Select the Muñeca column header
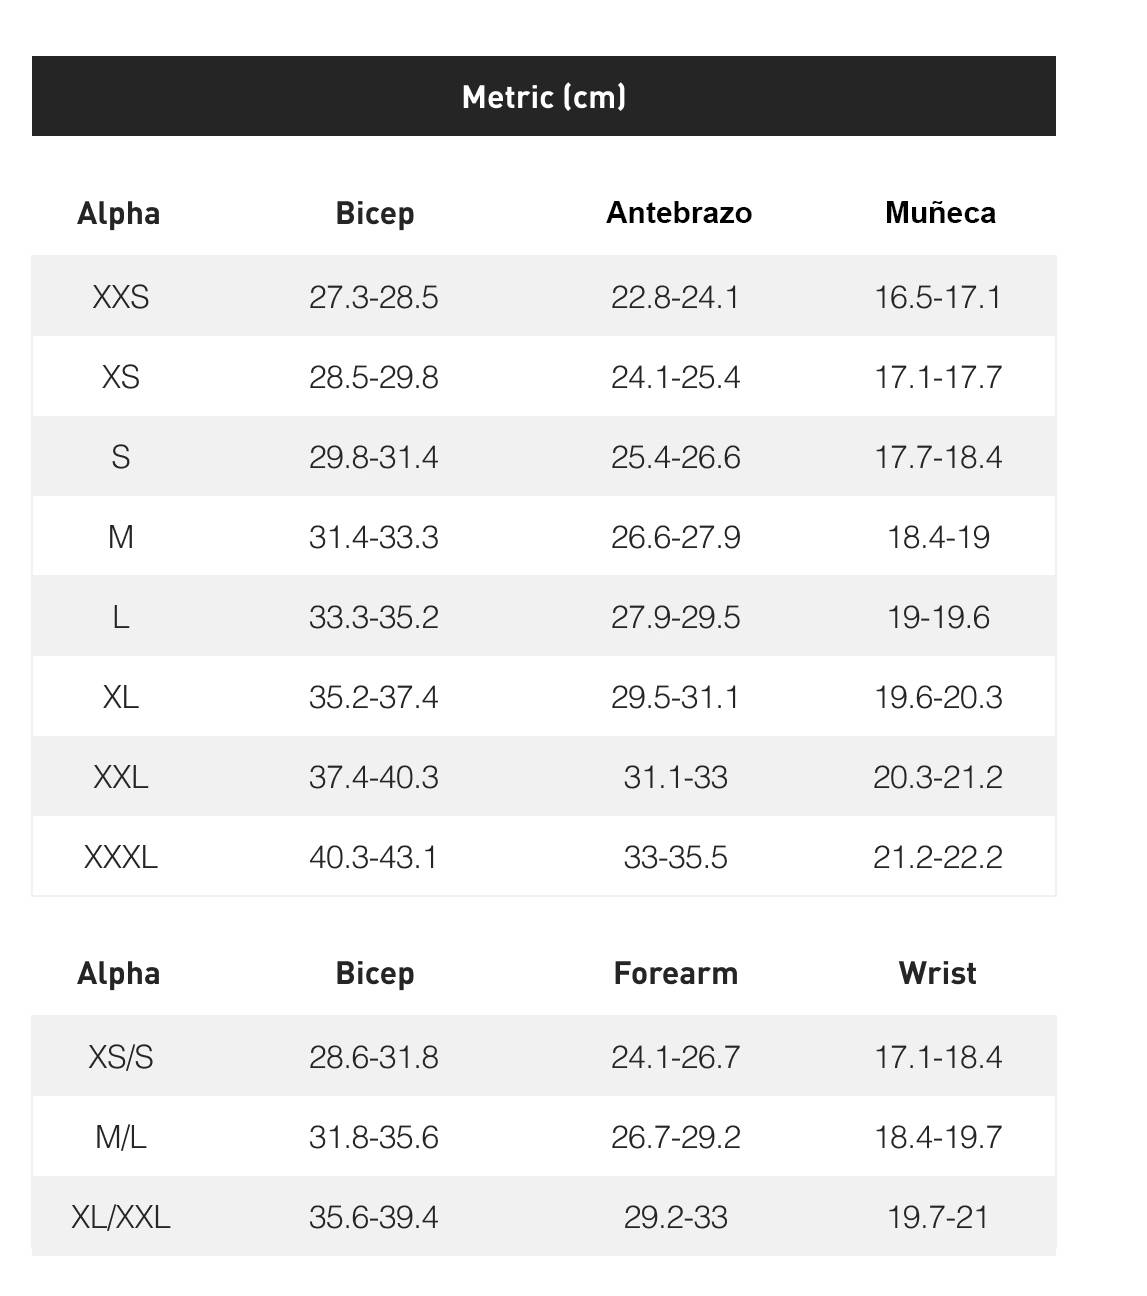 coord(940,213)
